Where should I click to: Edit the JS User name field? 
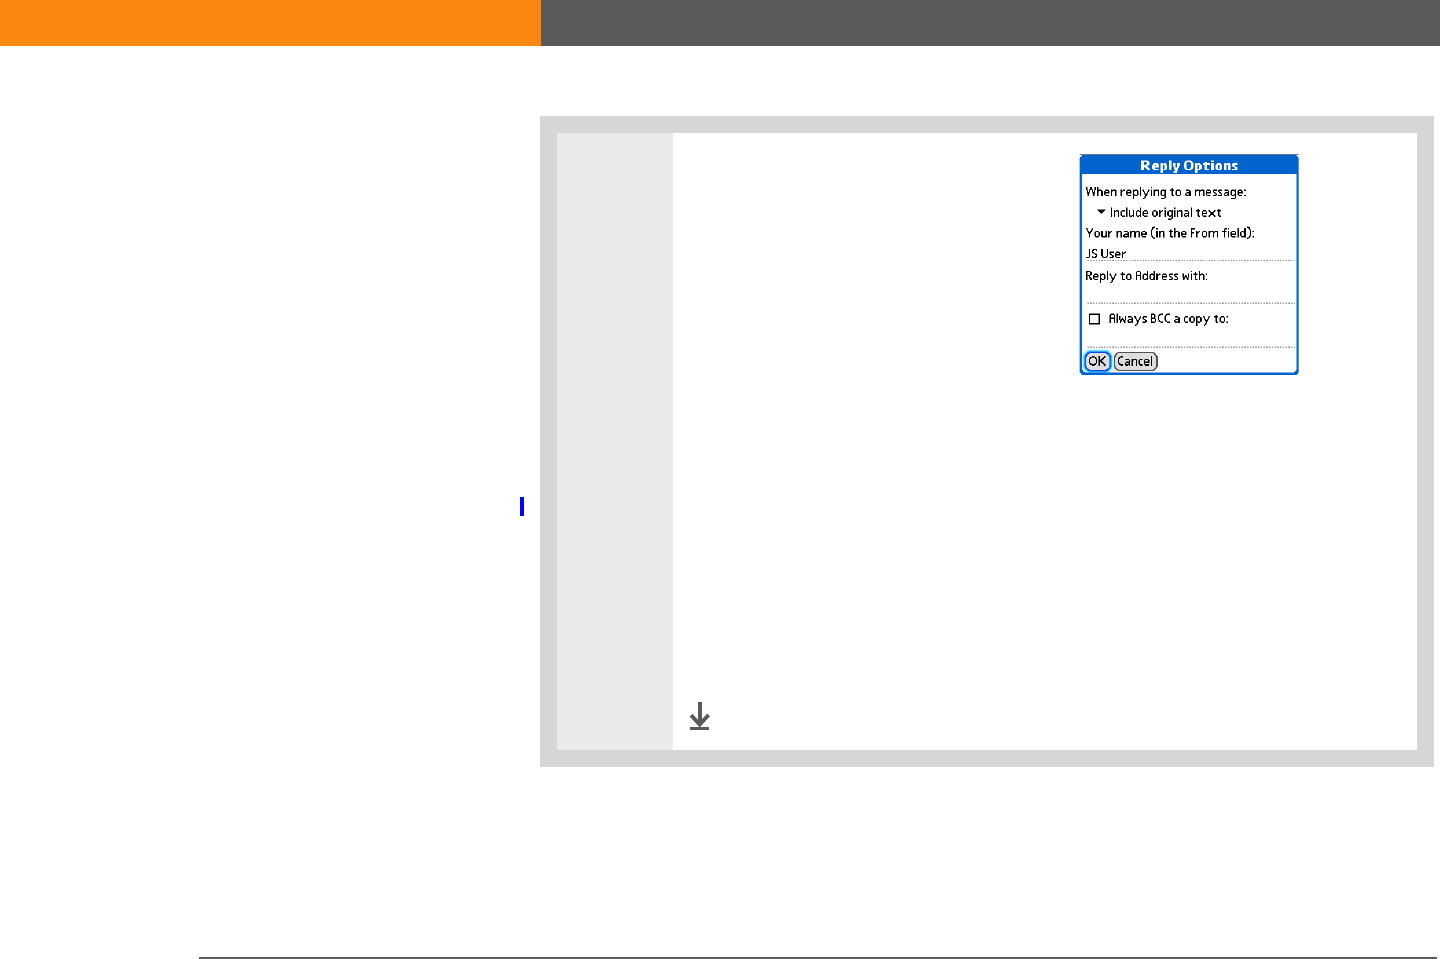pos(1190,254)
